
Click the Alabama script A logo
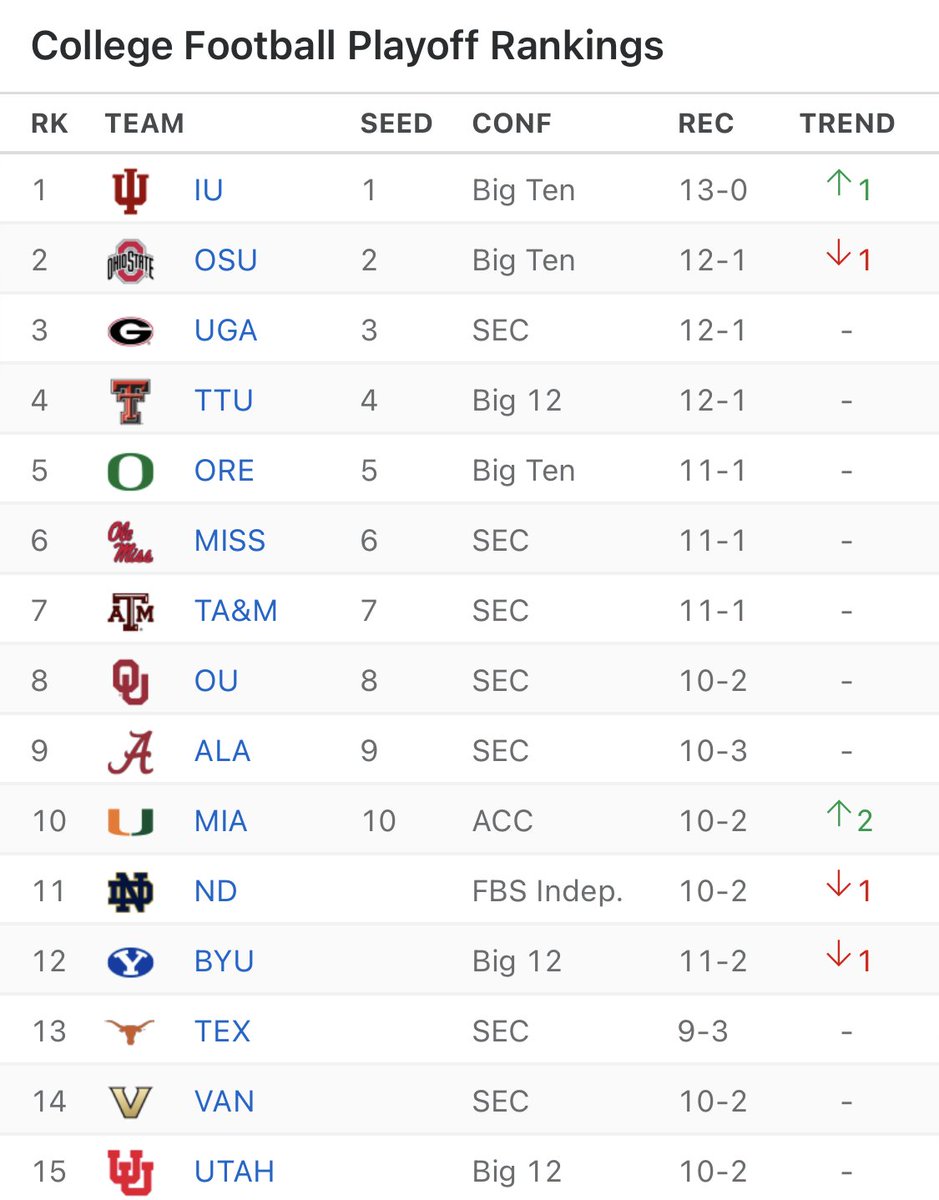pos(130,752)
